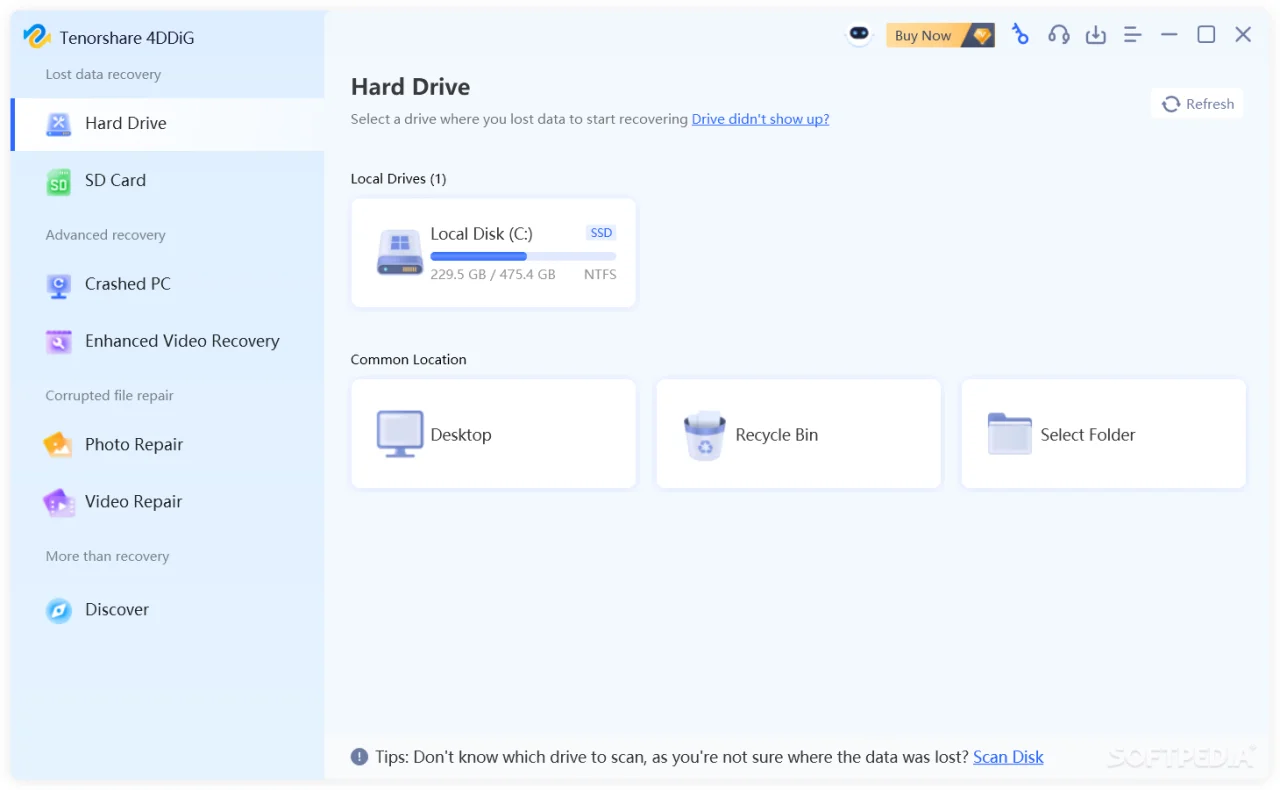Click the Tenorshare 4DDiG logo icon
Viewport: 1280px width, 790px height.
[x=36, y=37]
